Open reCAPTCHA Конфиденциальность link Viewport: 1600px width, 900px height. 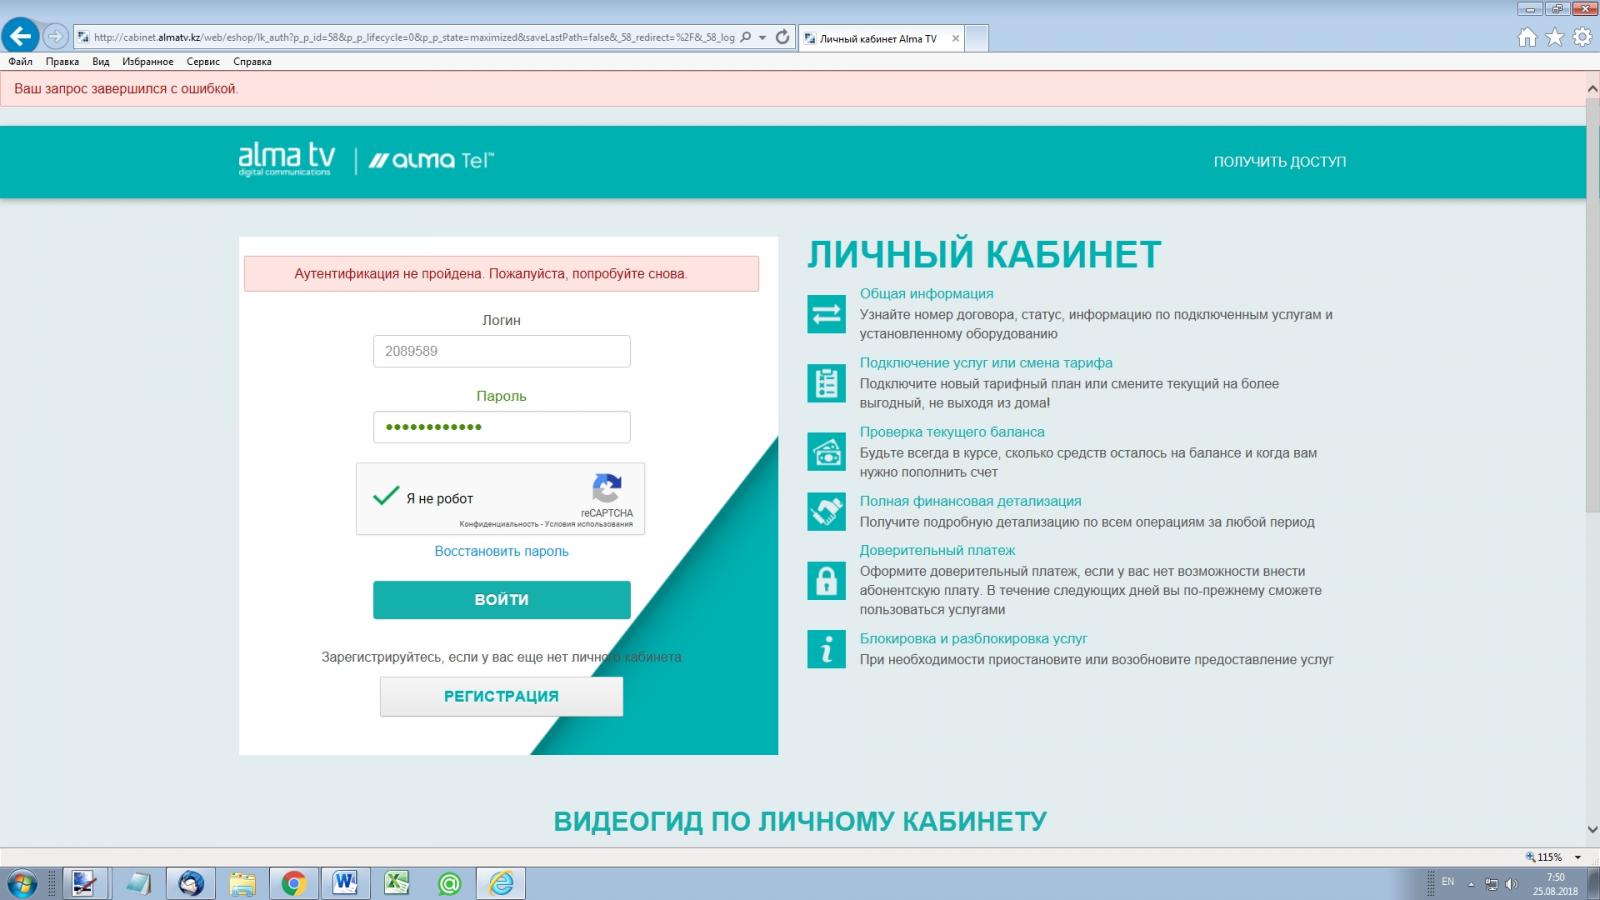498,524
